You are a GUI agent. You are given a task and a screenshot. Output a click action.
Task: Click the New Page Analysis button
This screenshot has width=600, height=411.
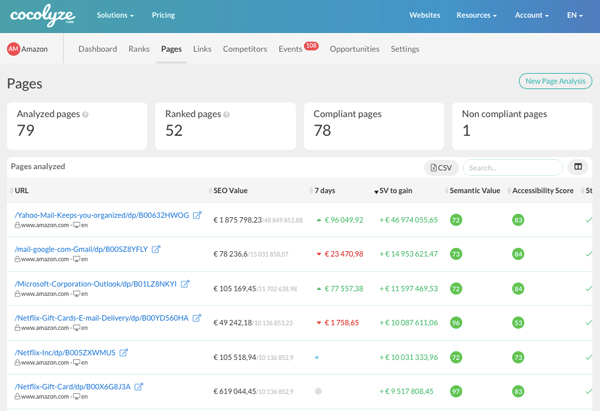(555, 81)
